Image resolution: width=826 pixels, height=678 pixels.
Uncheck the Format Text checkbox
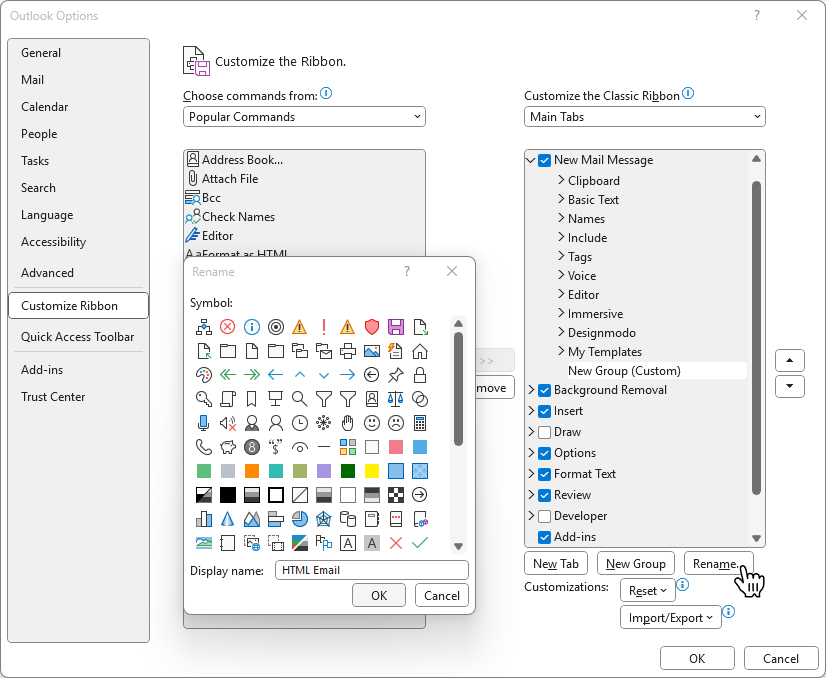(x=545, y=475)
